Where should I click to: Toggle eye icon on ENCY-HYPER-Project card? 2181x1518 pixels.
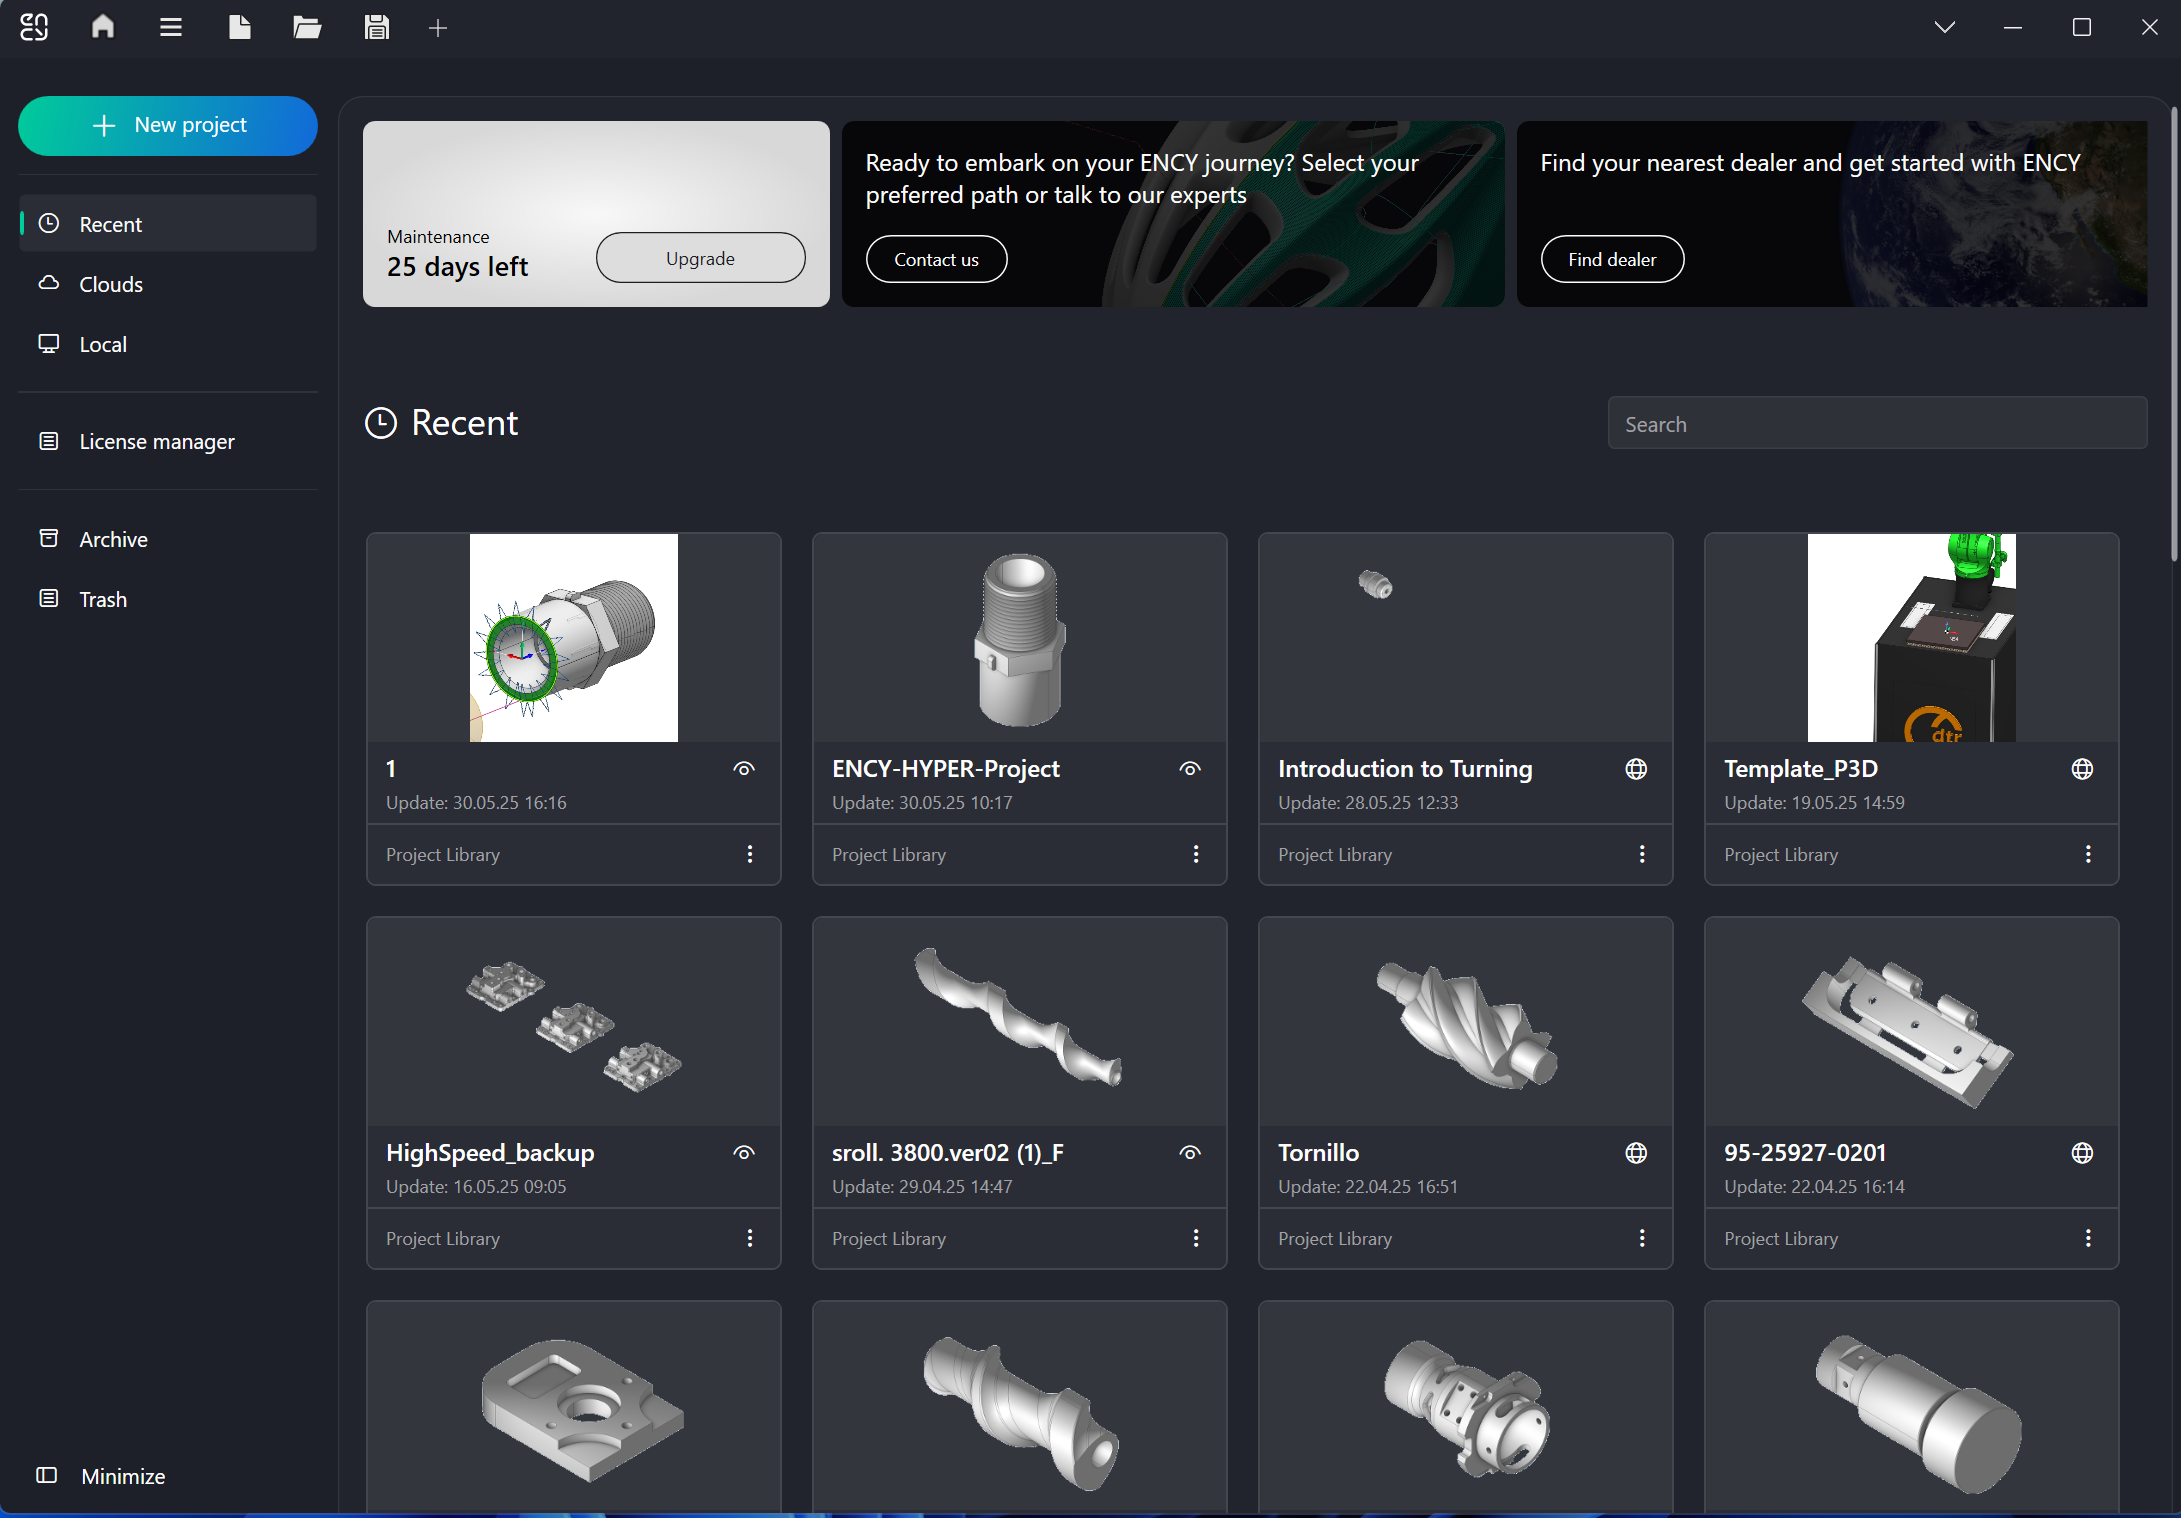(1190, 769)
